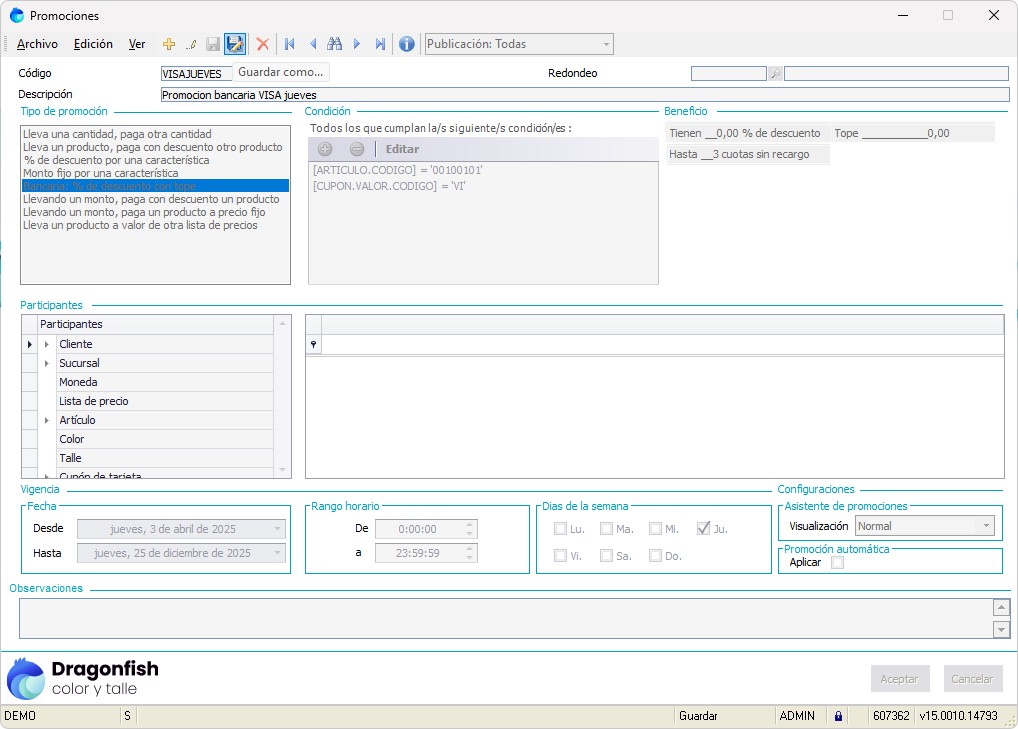
Task: Click the red X delete icon
Action: (x=263, y=44)
